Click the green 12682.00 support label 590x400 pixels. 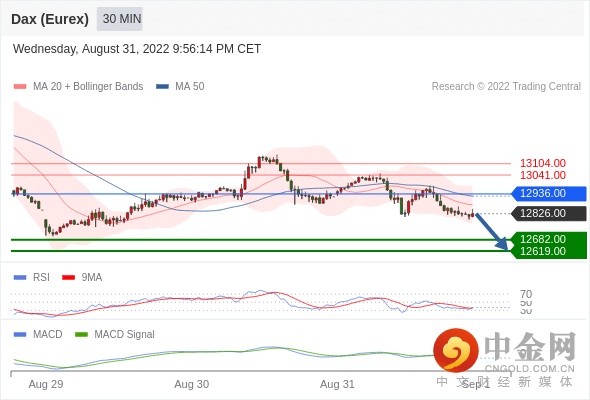[543, 239]
